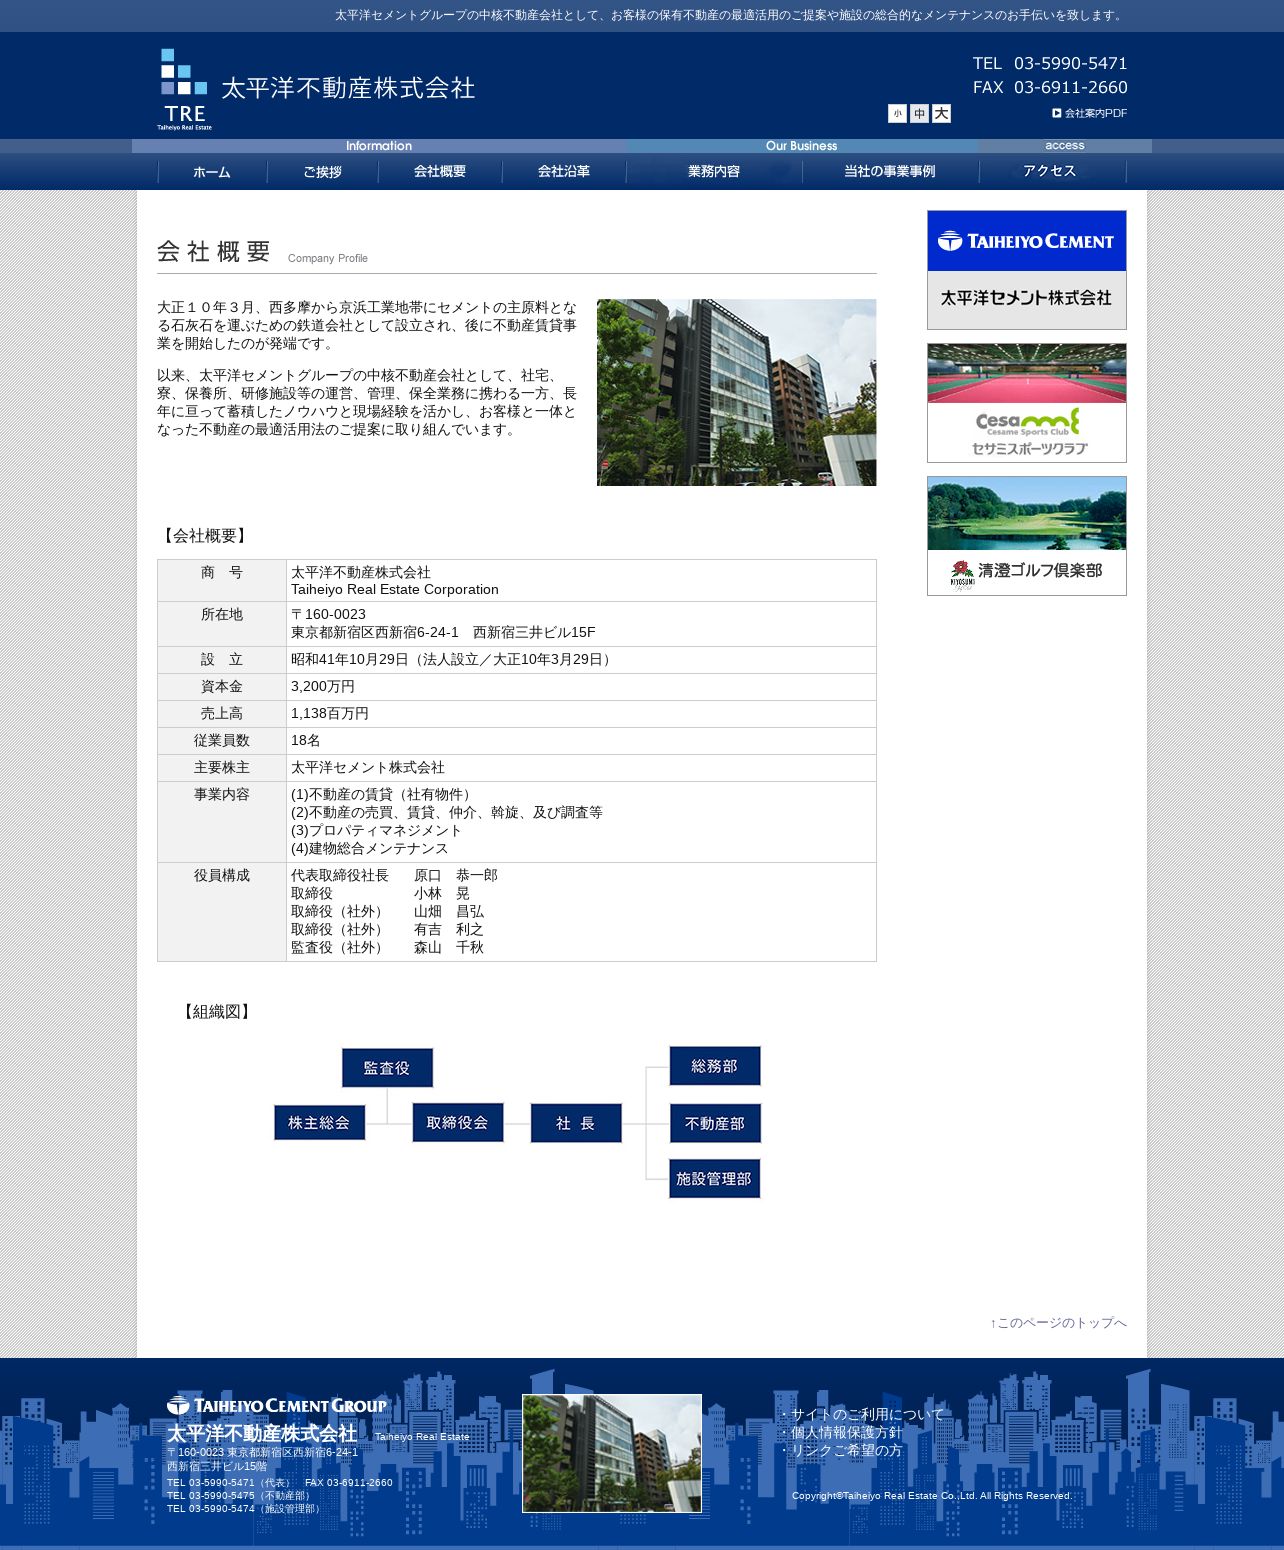Click the 会社概要 page heading

tap(214, 251)
